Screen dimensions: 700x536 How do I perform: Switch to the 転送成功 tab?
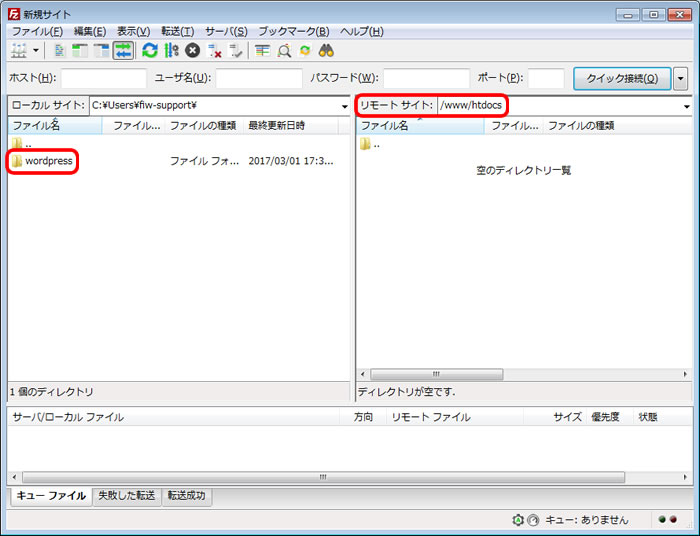coord(187,495)
